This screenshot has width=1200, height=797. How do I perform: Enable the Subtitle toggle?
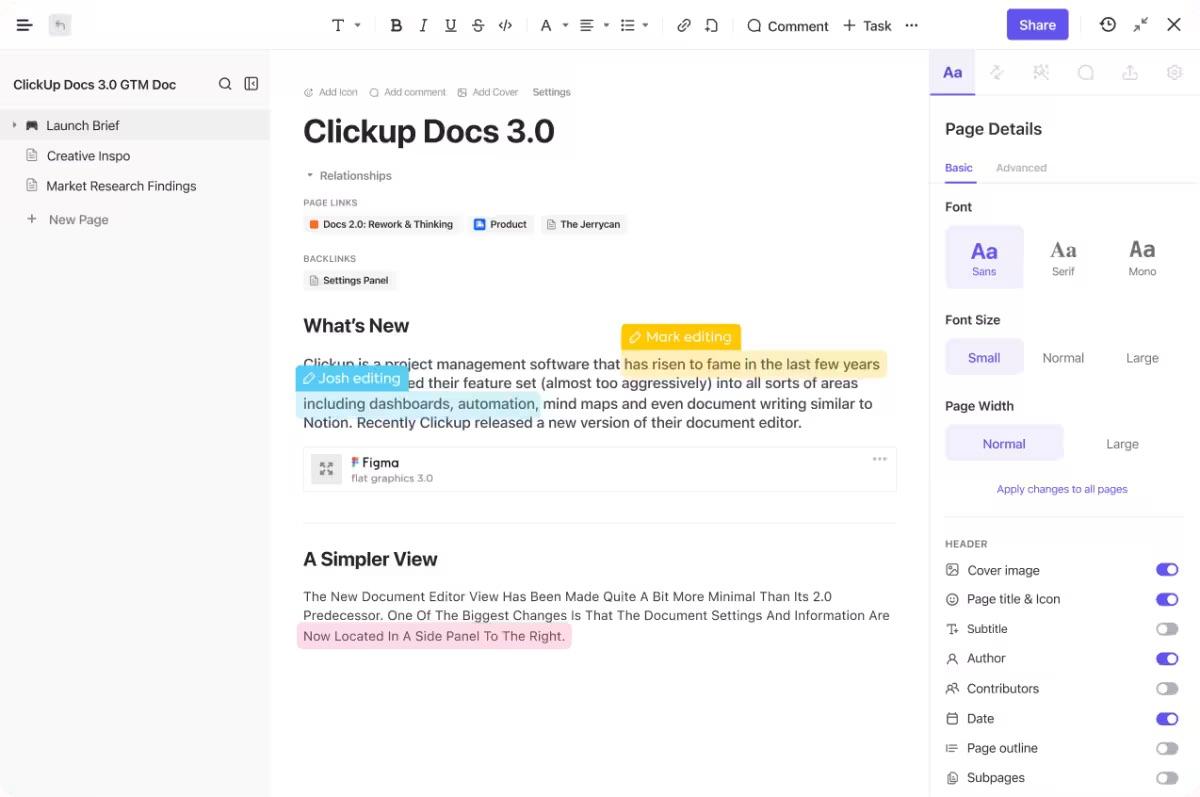point(1167,629)
